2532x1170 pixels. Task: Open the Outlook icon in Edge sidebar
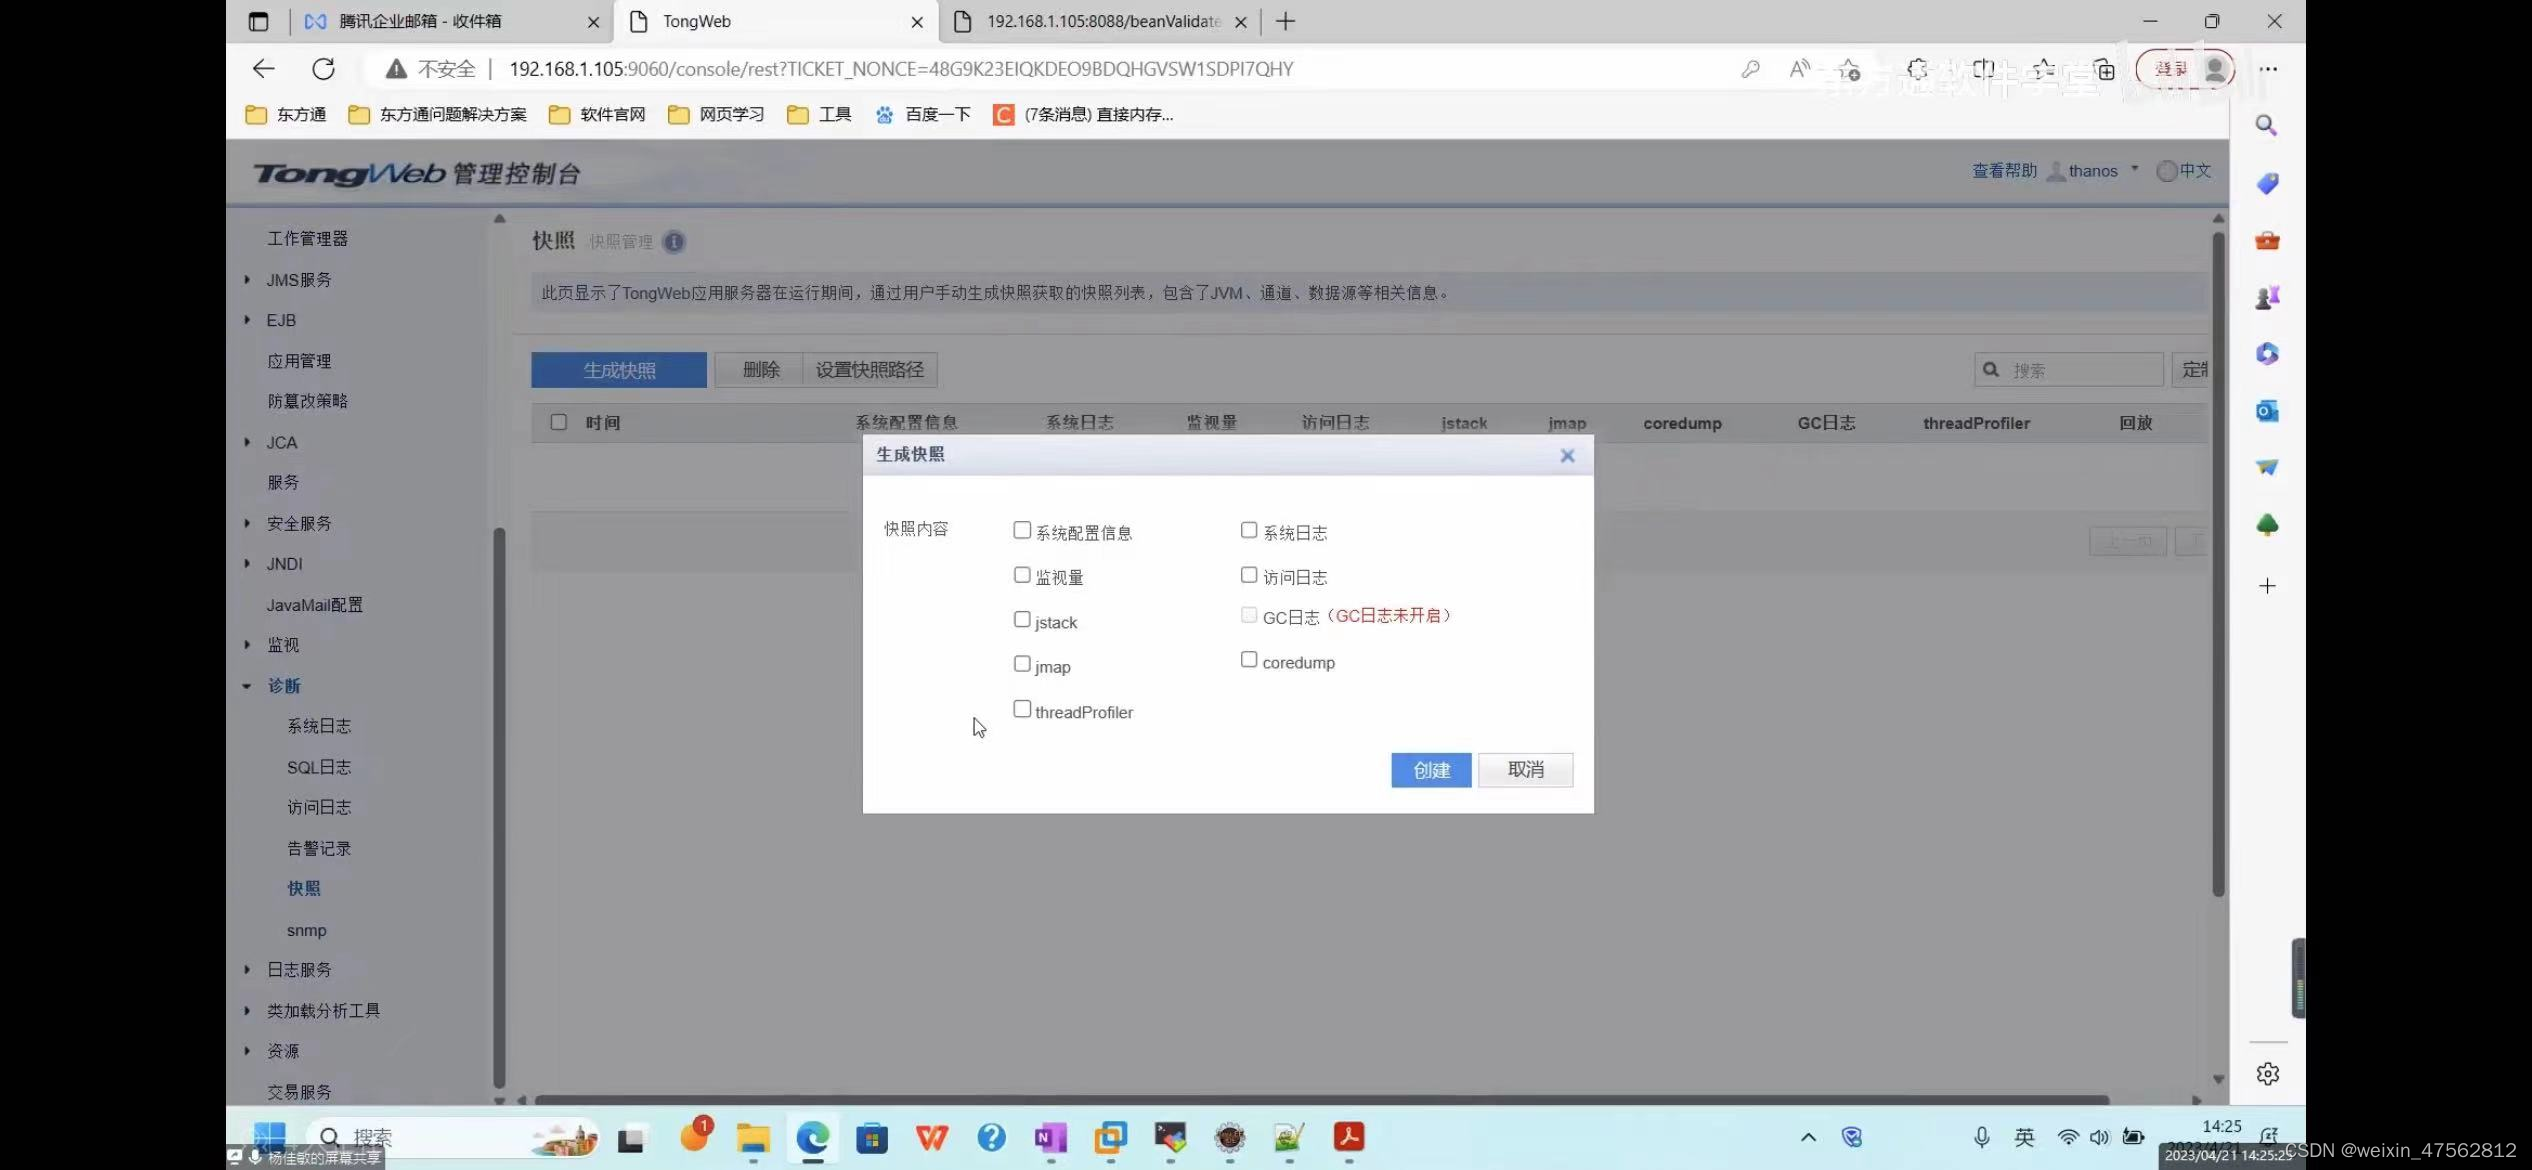2266,411
